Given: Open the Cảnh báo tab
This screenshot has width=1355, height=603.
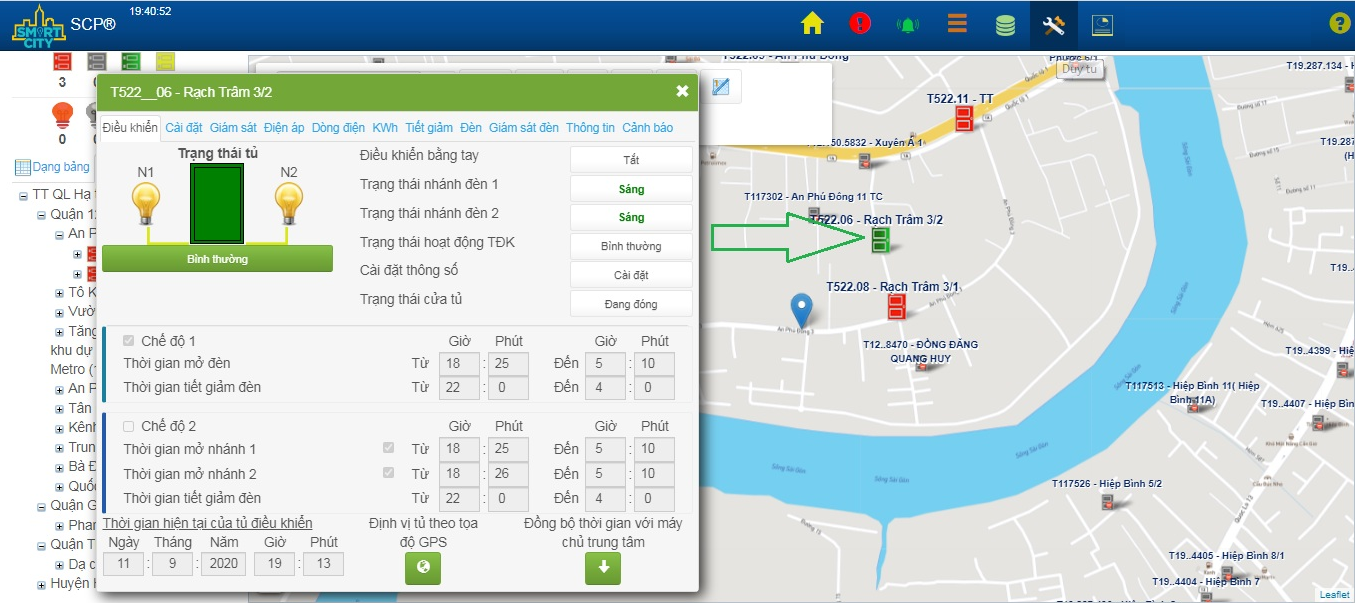Looking at the screenshot, I should pyautogui.click(x=647, y=128).
